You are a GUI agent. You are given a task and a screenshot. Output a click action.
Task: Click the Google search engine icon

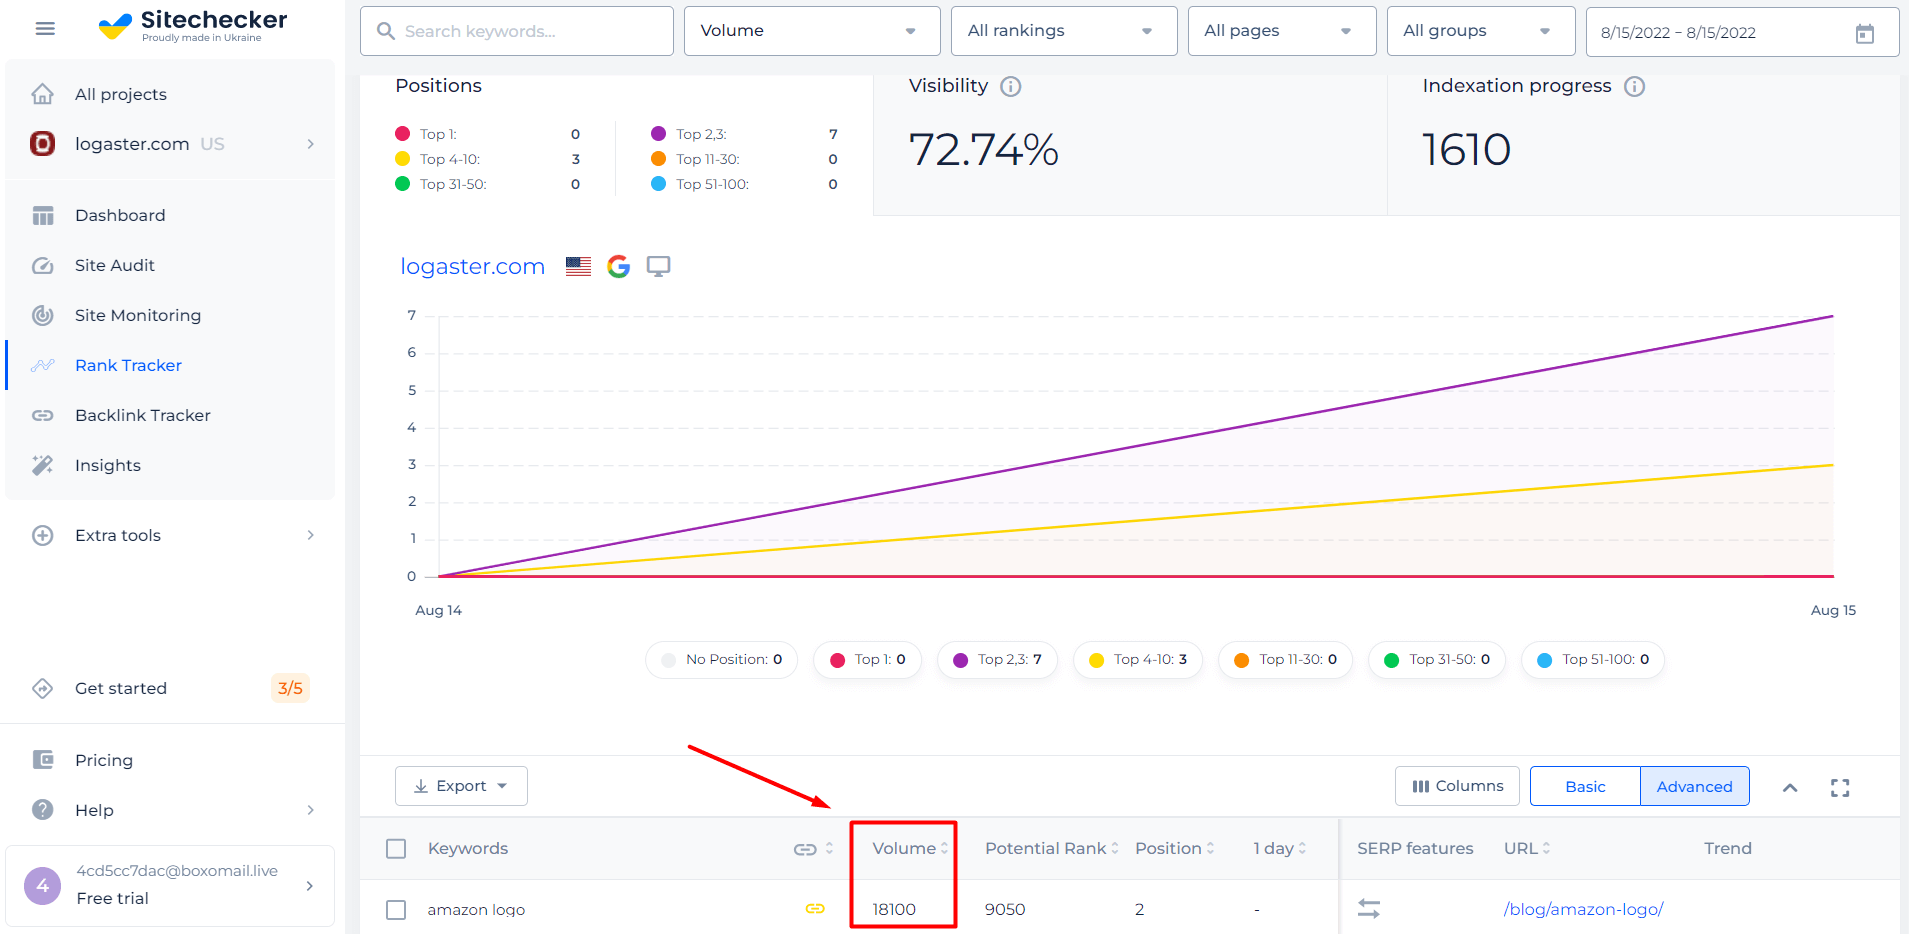pos(619,266)
